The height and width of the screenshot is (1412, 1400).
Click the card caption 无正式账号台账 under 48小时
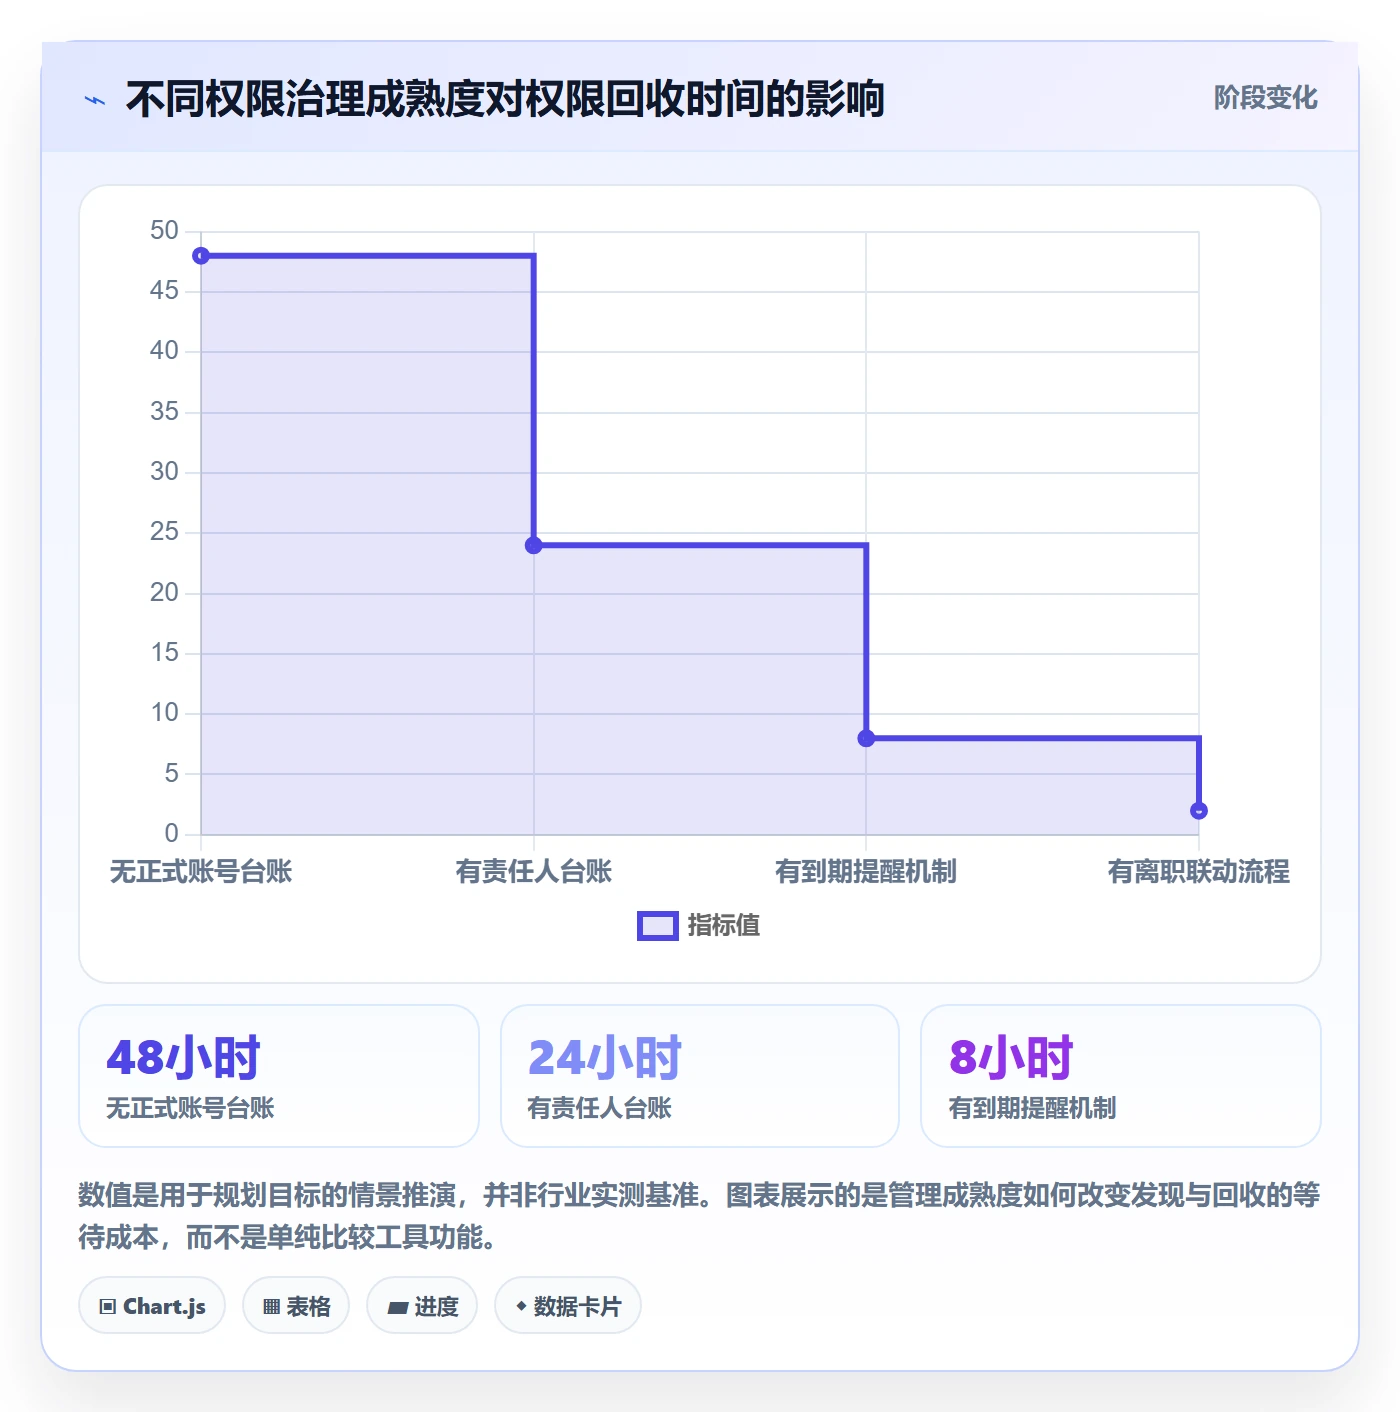coord(190,1108)
